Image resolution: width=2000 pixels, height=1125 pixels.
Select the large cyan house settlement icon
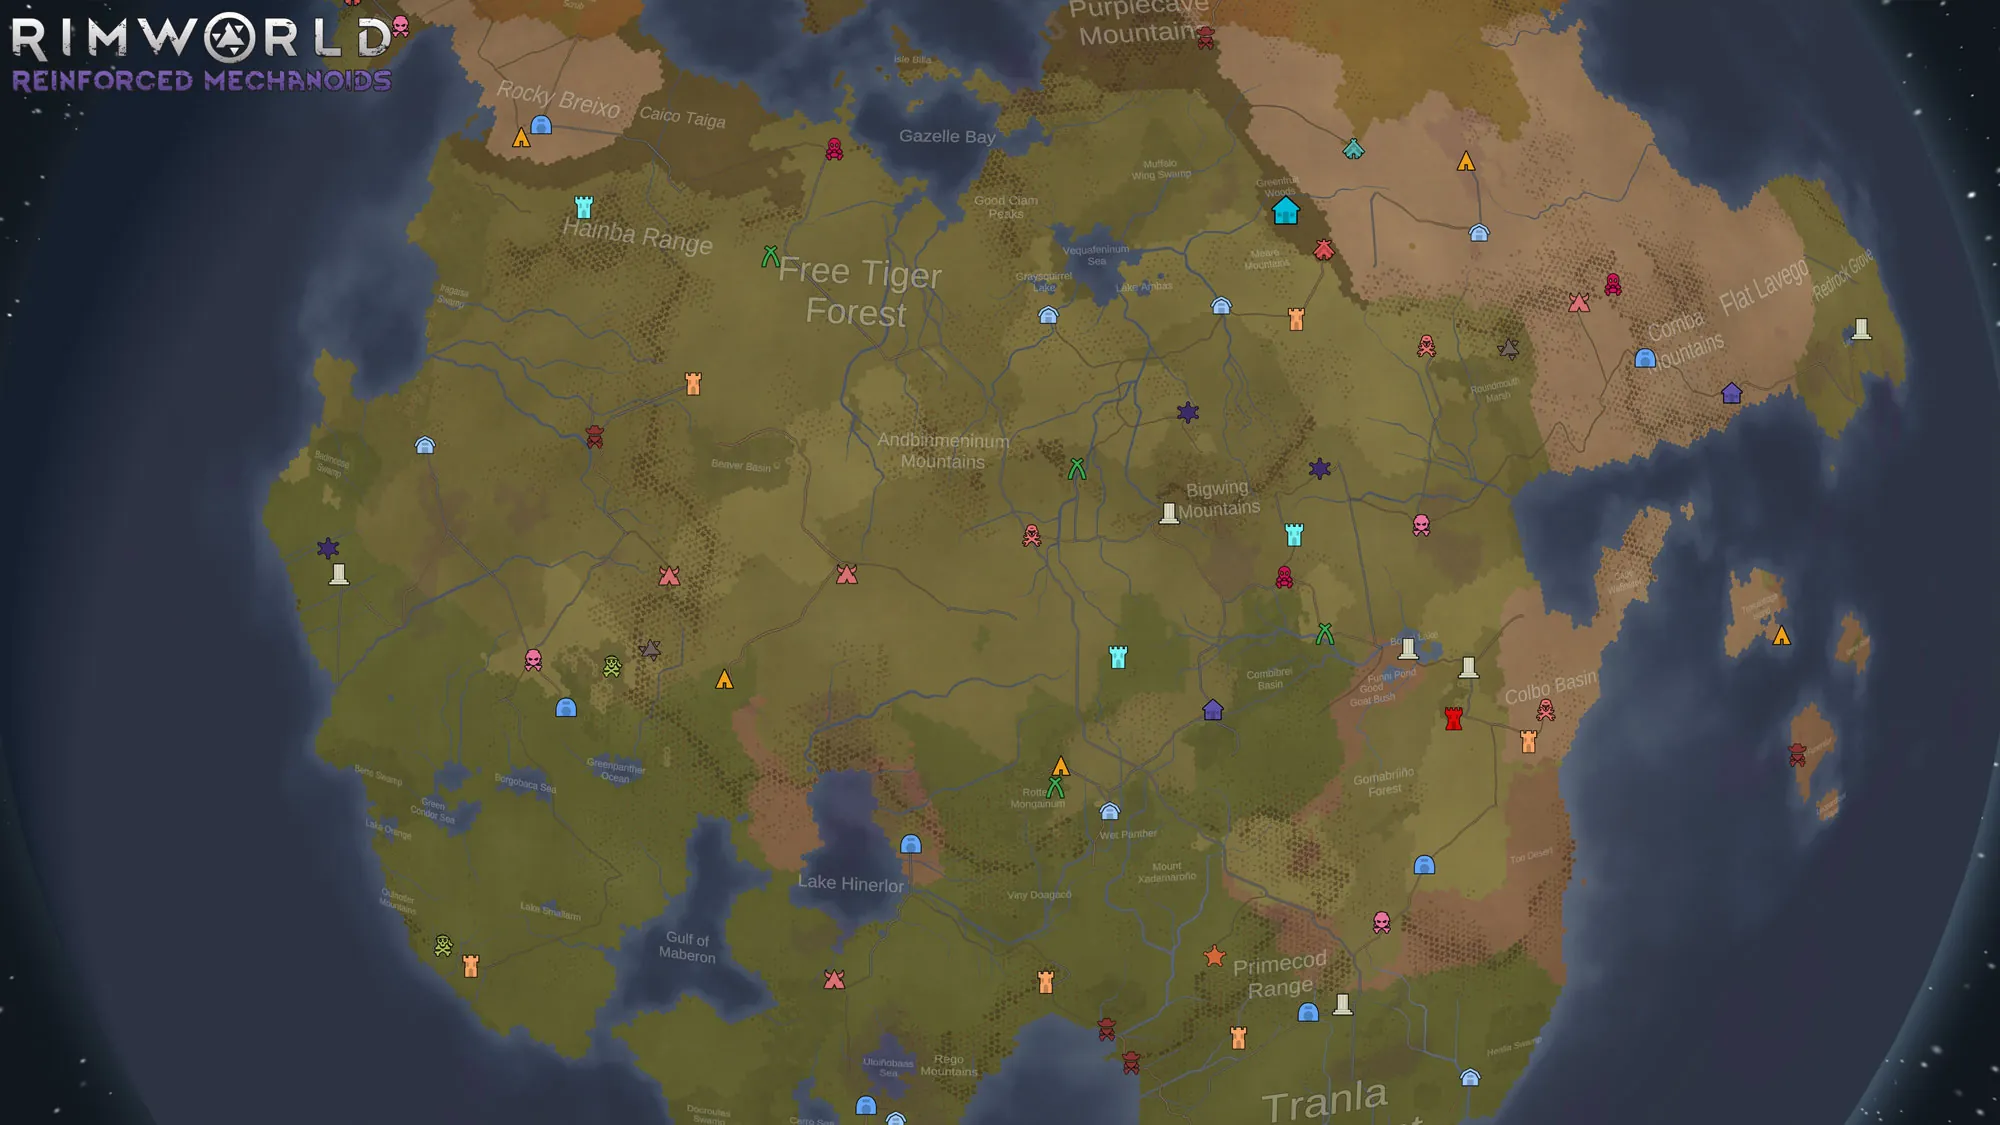point(1285,211)
